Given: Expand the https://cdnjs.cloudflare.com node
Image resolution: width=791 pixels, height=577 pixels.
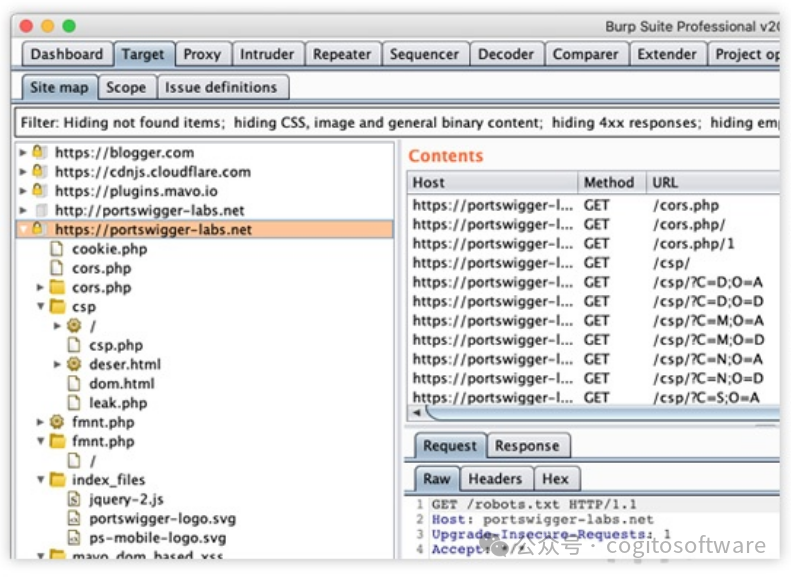Looking at the screenshot, I should pos(23,171).
